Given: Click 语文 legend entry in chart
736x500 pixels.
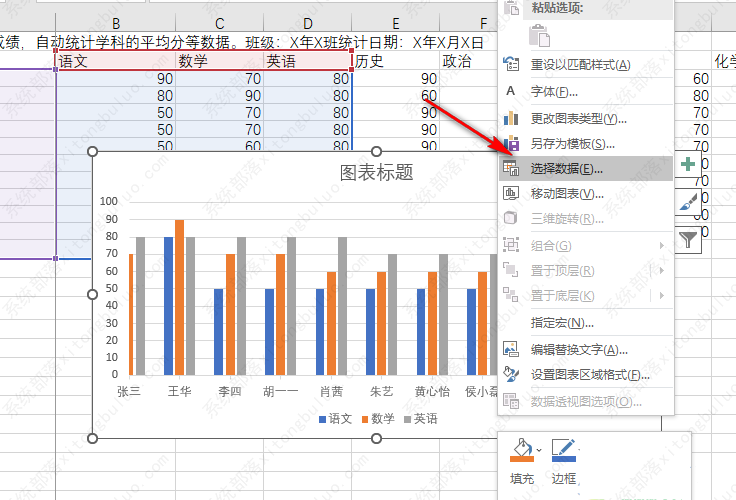Looking at the screenshot, I should click(x=335, y=419).
